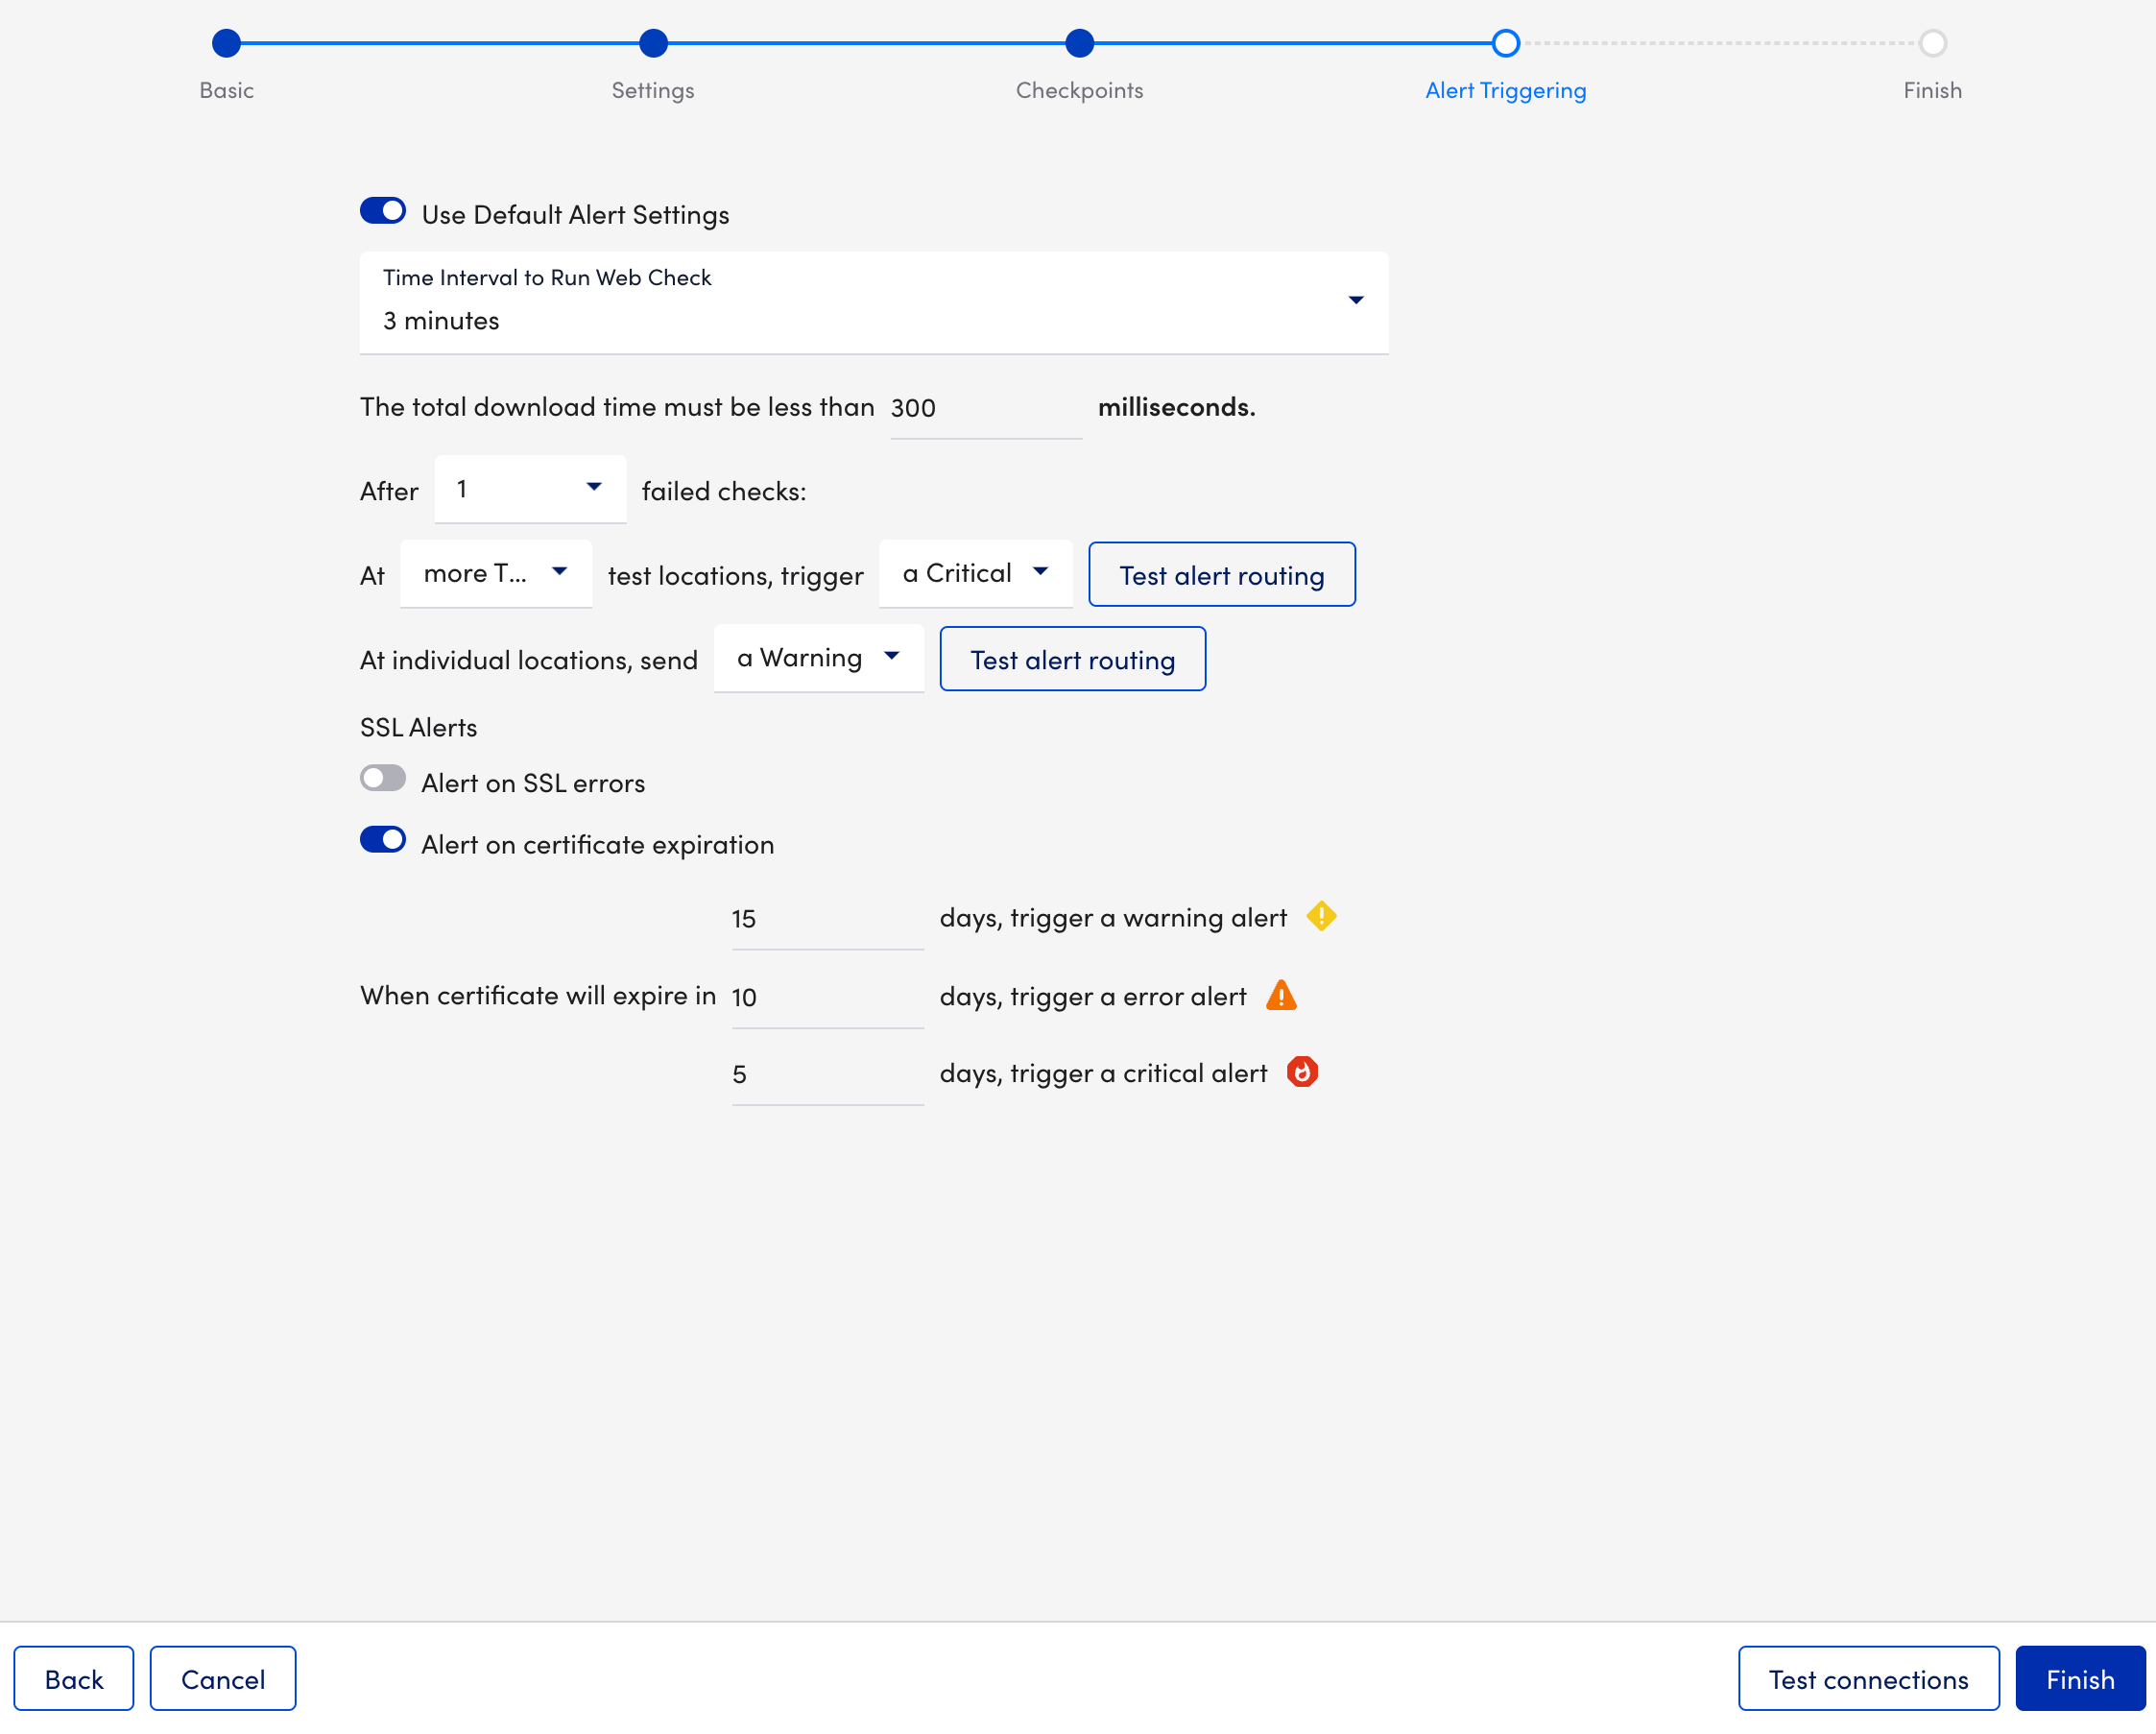Screen dimensions: 2156x1734
Task: Select the Finish step tab
Action: 1931,42
